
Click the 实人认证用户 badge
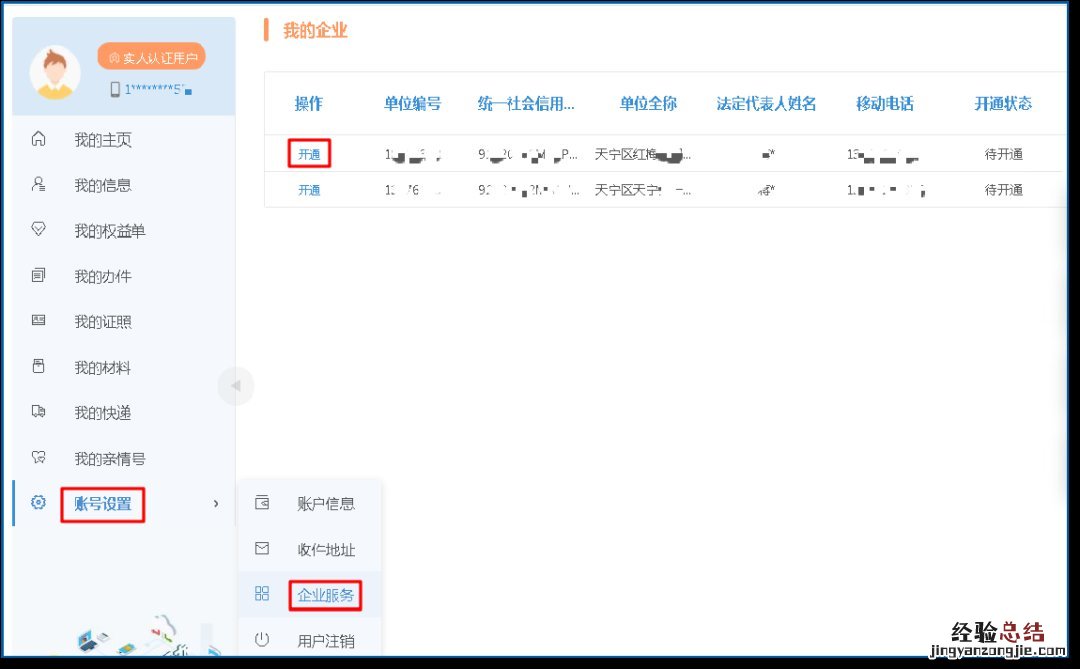[152, 57]
